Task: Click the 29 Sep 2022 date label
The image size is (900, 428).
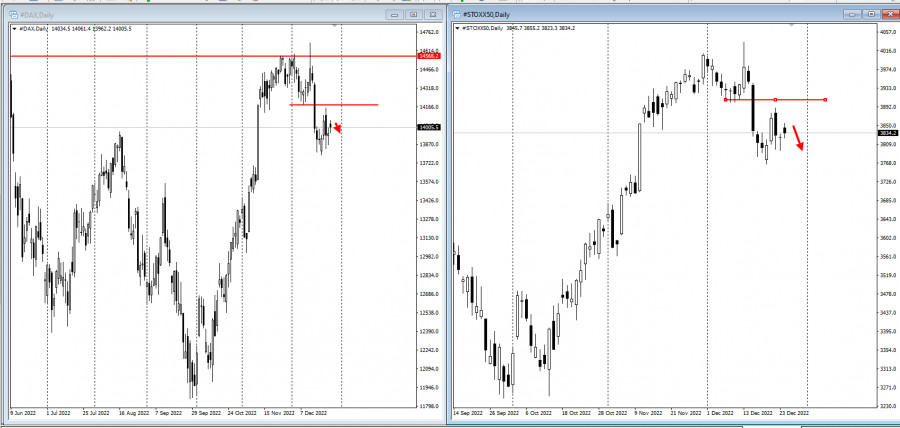Action: pos(206,413)
